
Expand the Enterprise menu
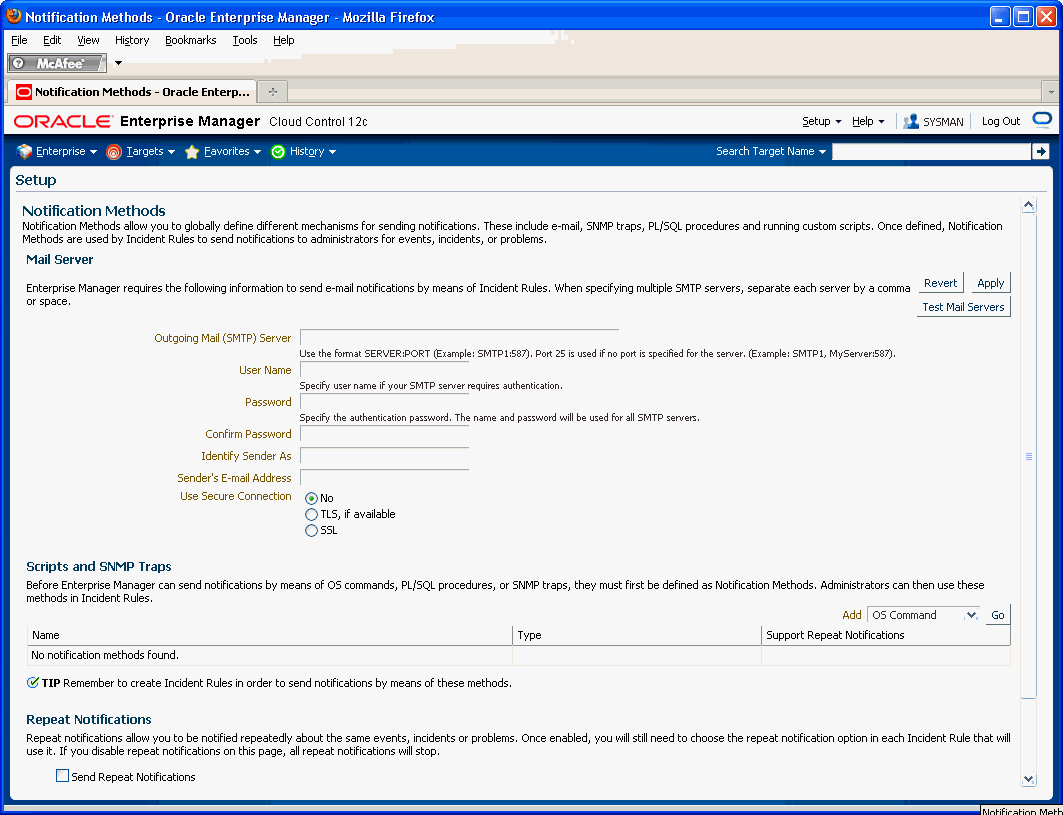[x=66, y=151]
